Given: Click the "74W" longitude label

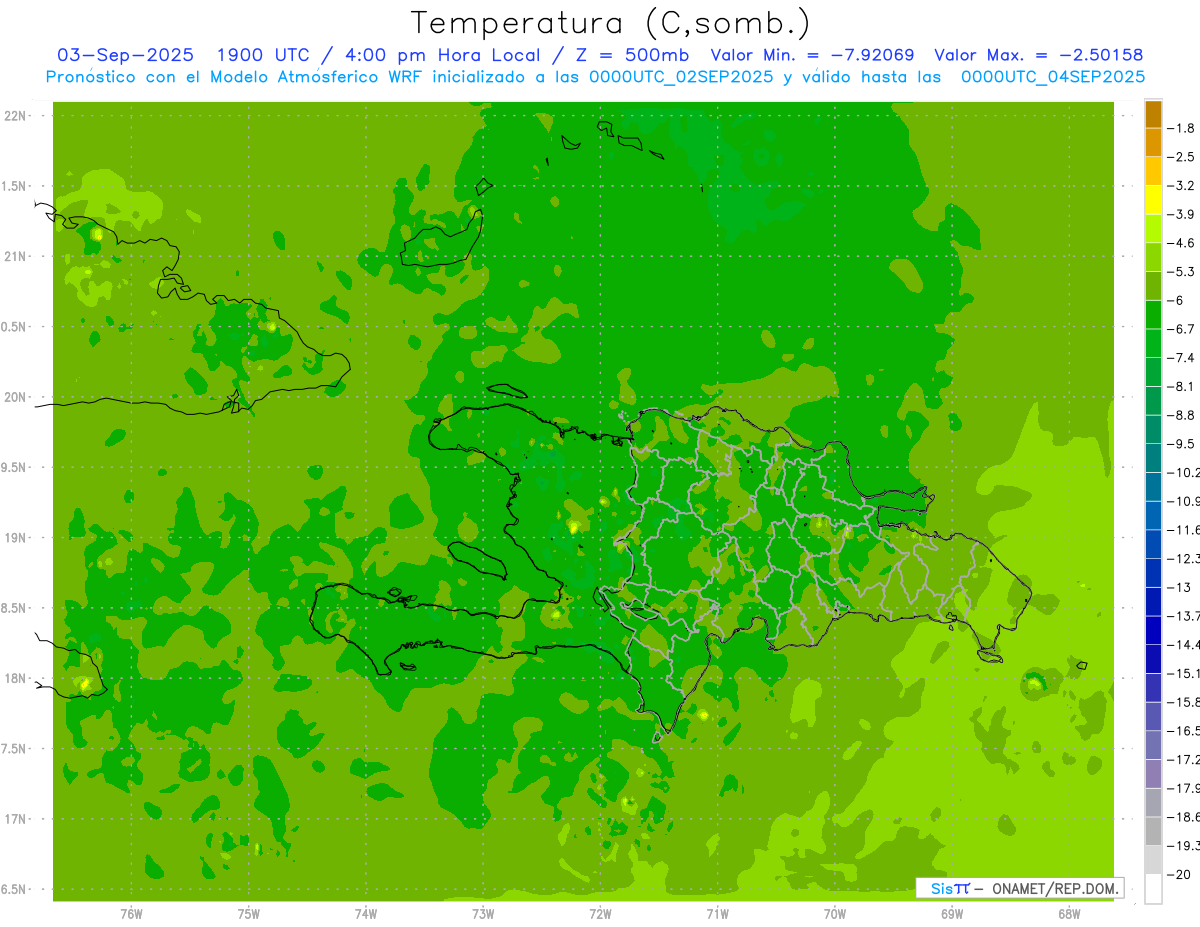Looking at the screenshot, I should [365, 914].
